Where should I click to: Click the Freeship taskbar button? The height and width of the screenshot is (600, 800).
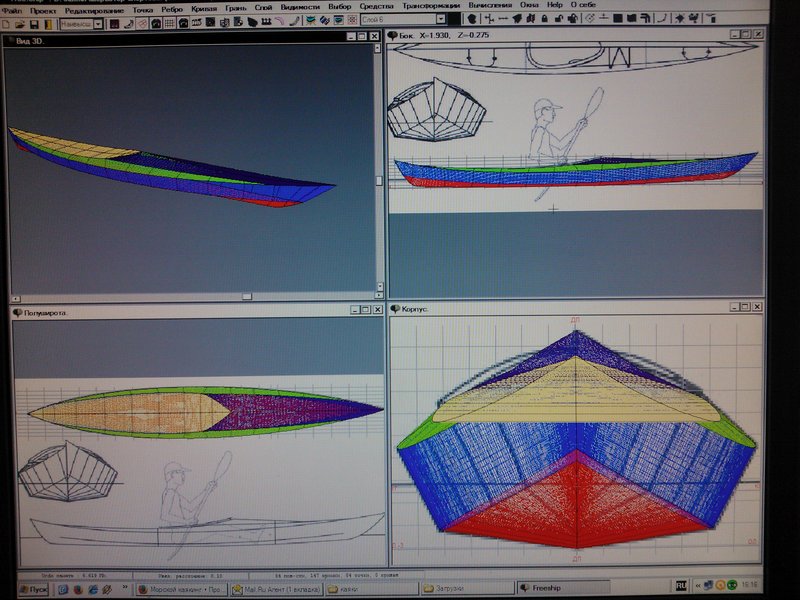[x=563, y=588]
